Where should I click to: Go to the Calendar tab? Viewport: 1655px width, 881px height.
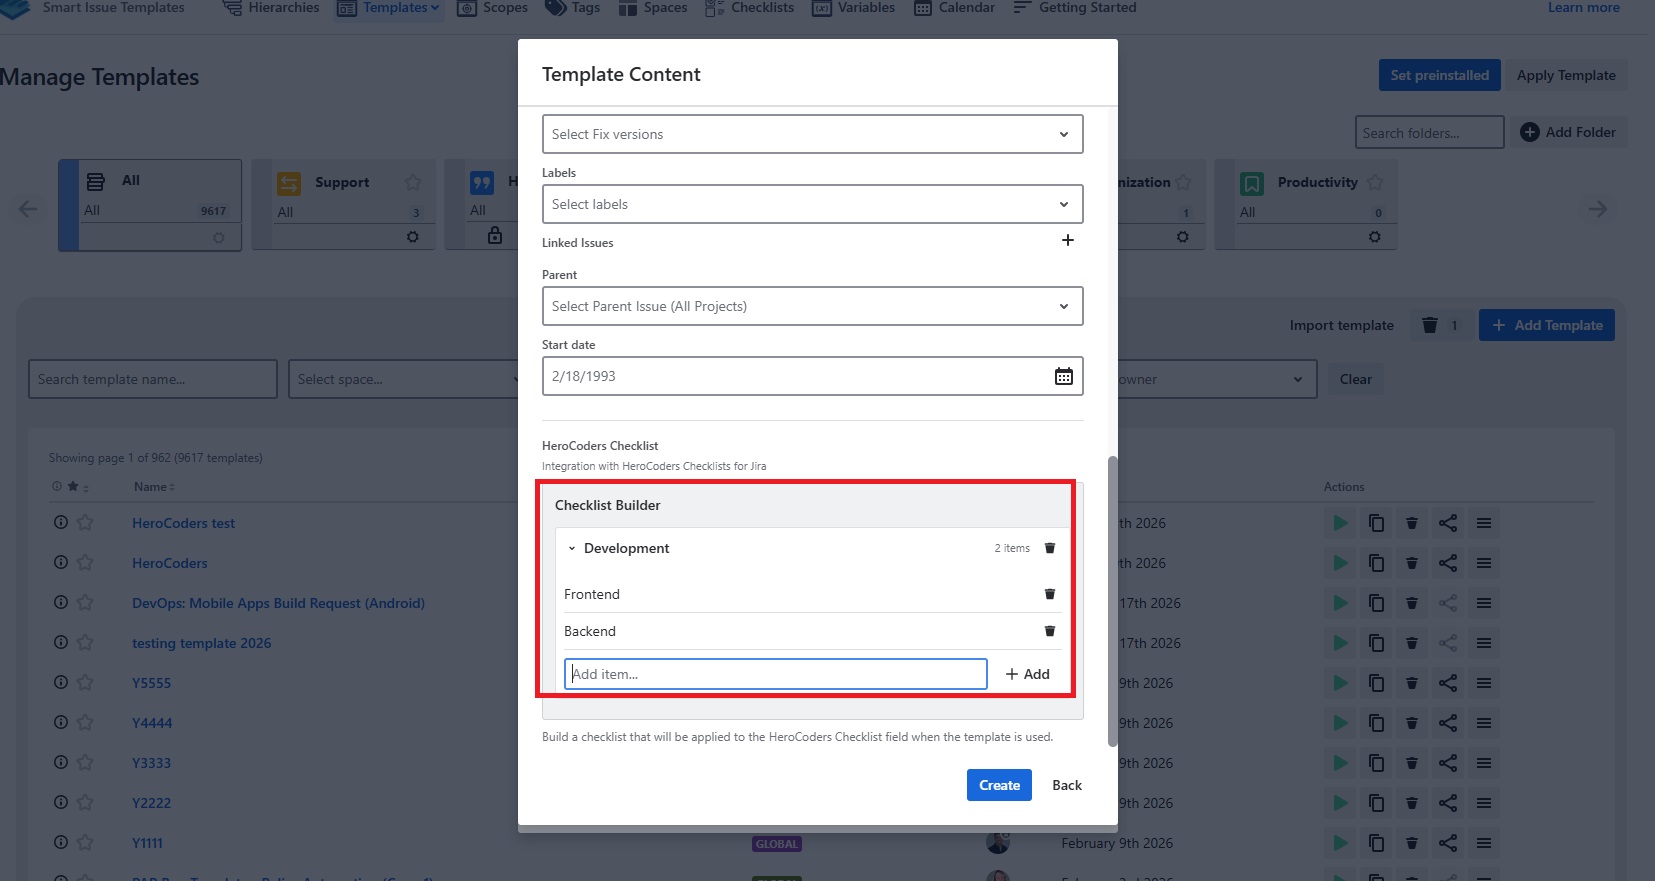click(955, 8)
